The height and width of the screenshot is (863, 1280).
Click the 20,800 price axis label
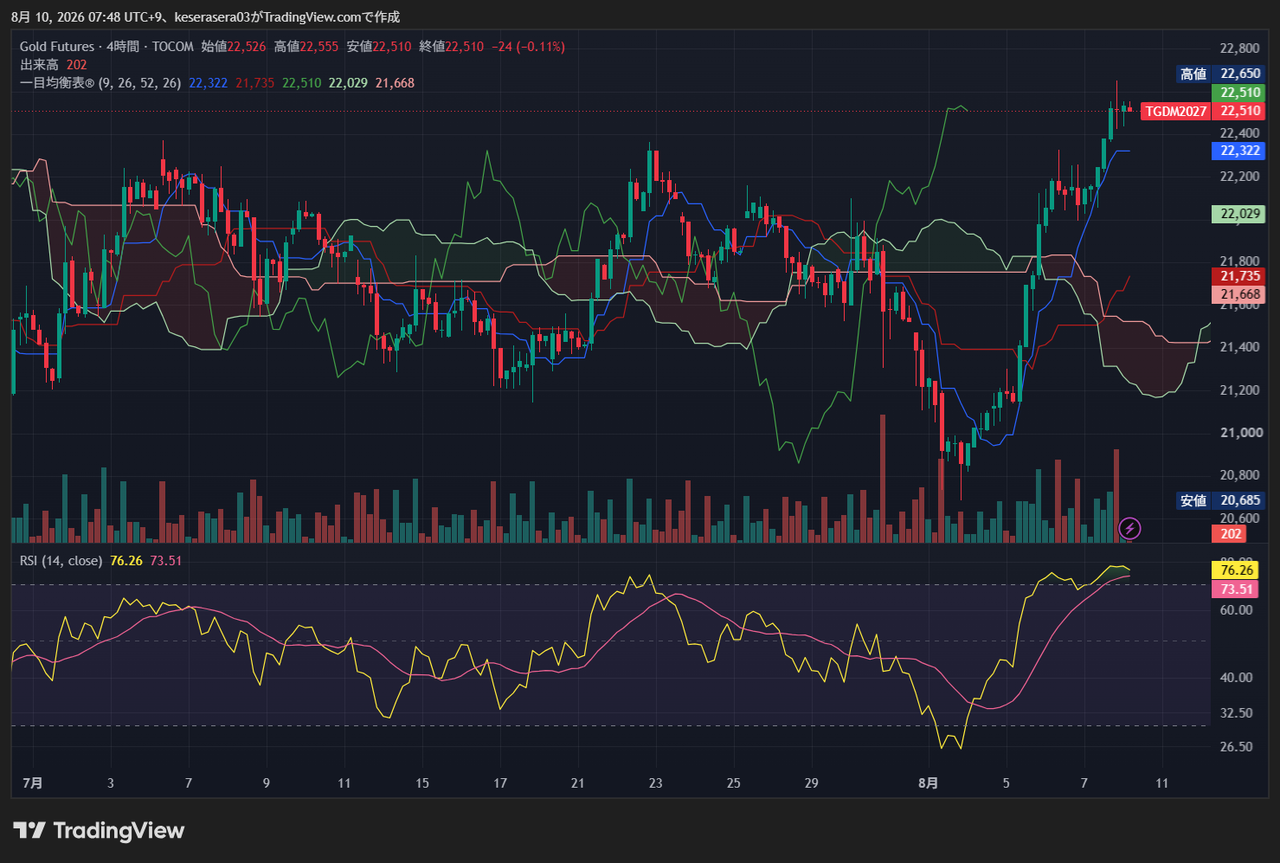click(1240, 474)
